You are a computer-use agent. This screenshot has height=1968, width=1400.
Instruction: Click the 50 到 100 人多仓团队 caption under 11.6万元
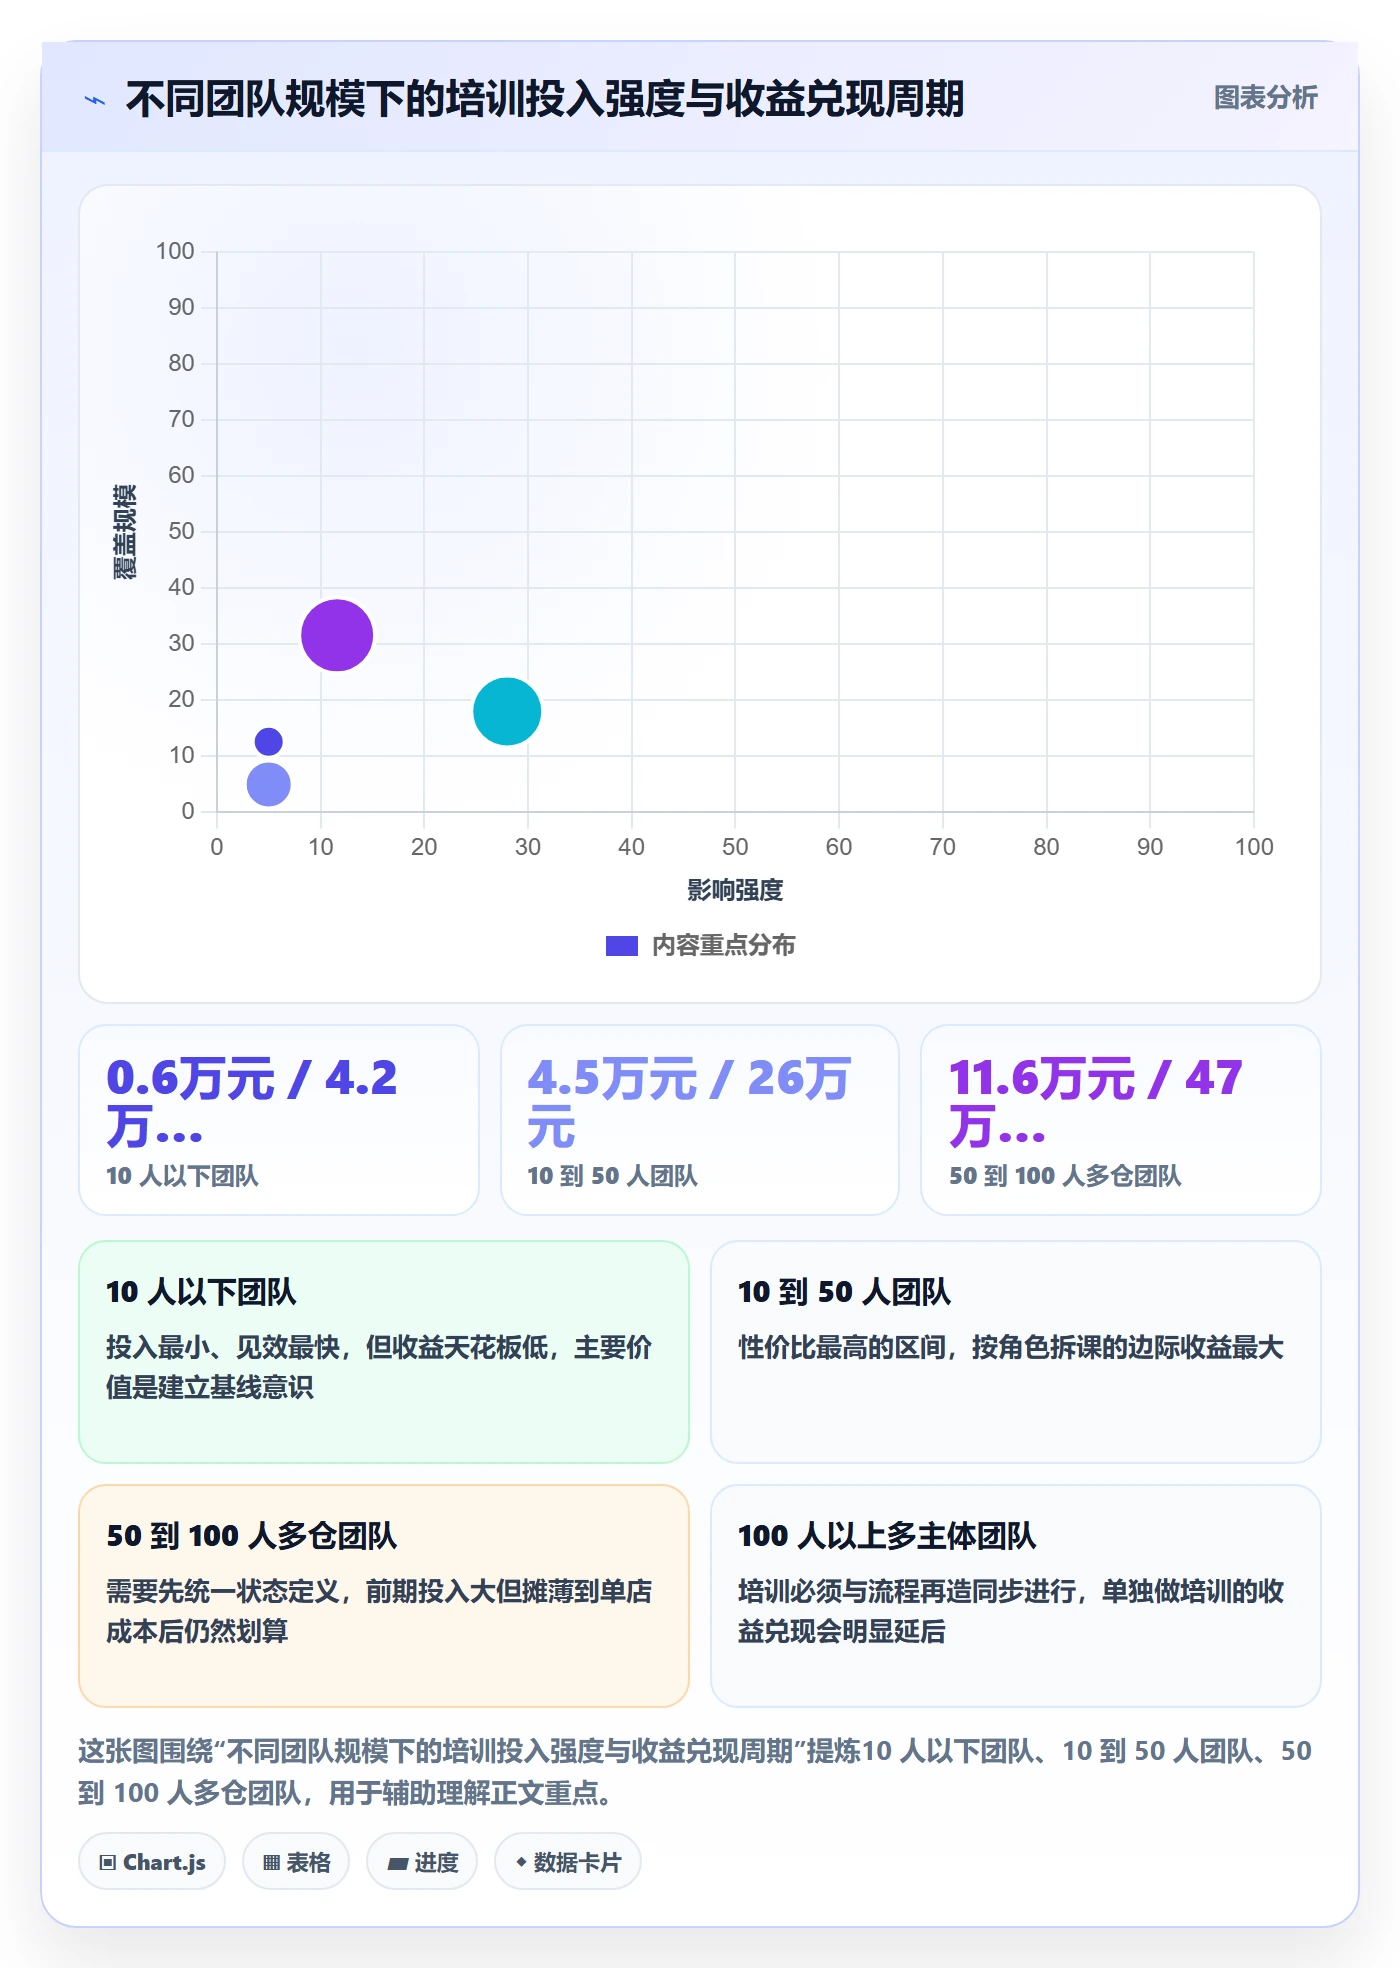1065,1176
